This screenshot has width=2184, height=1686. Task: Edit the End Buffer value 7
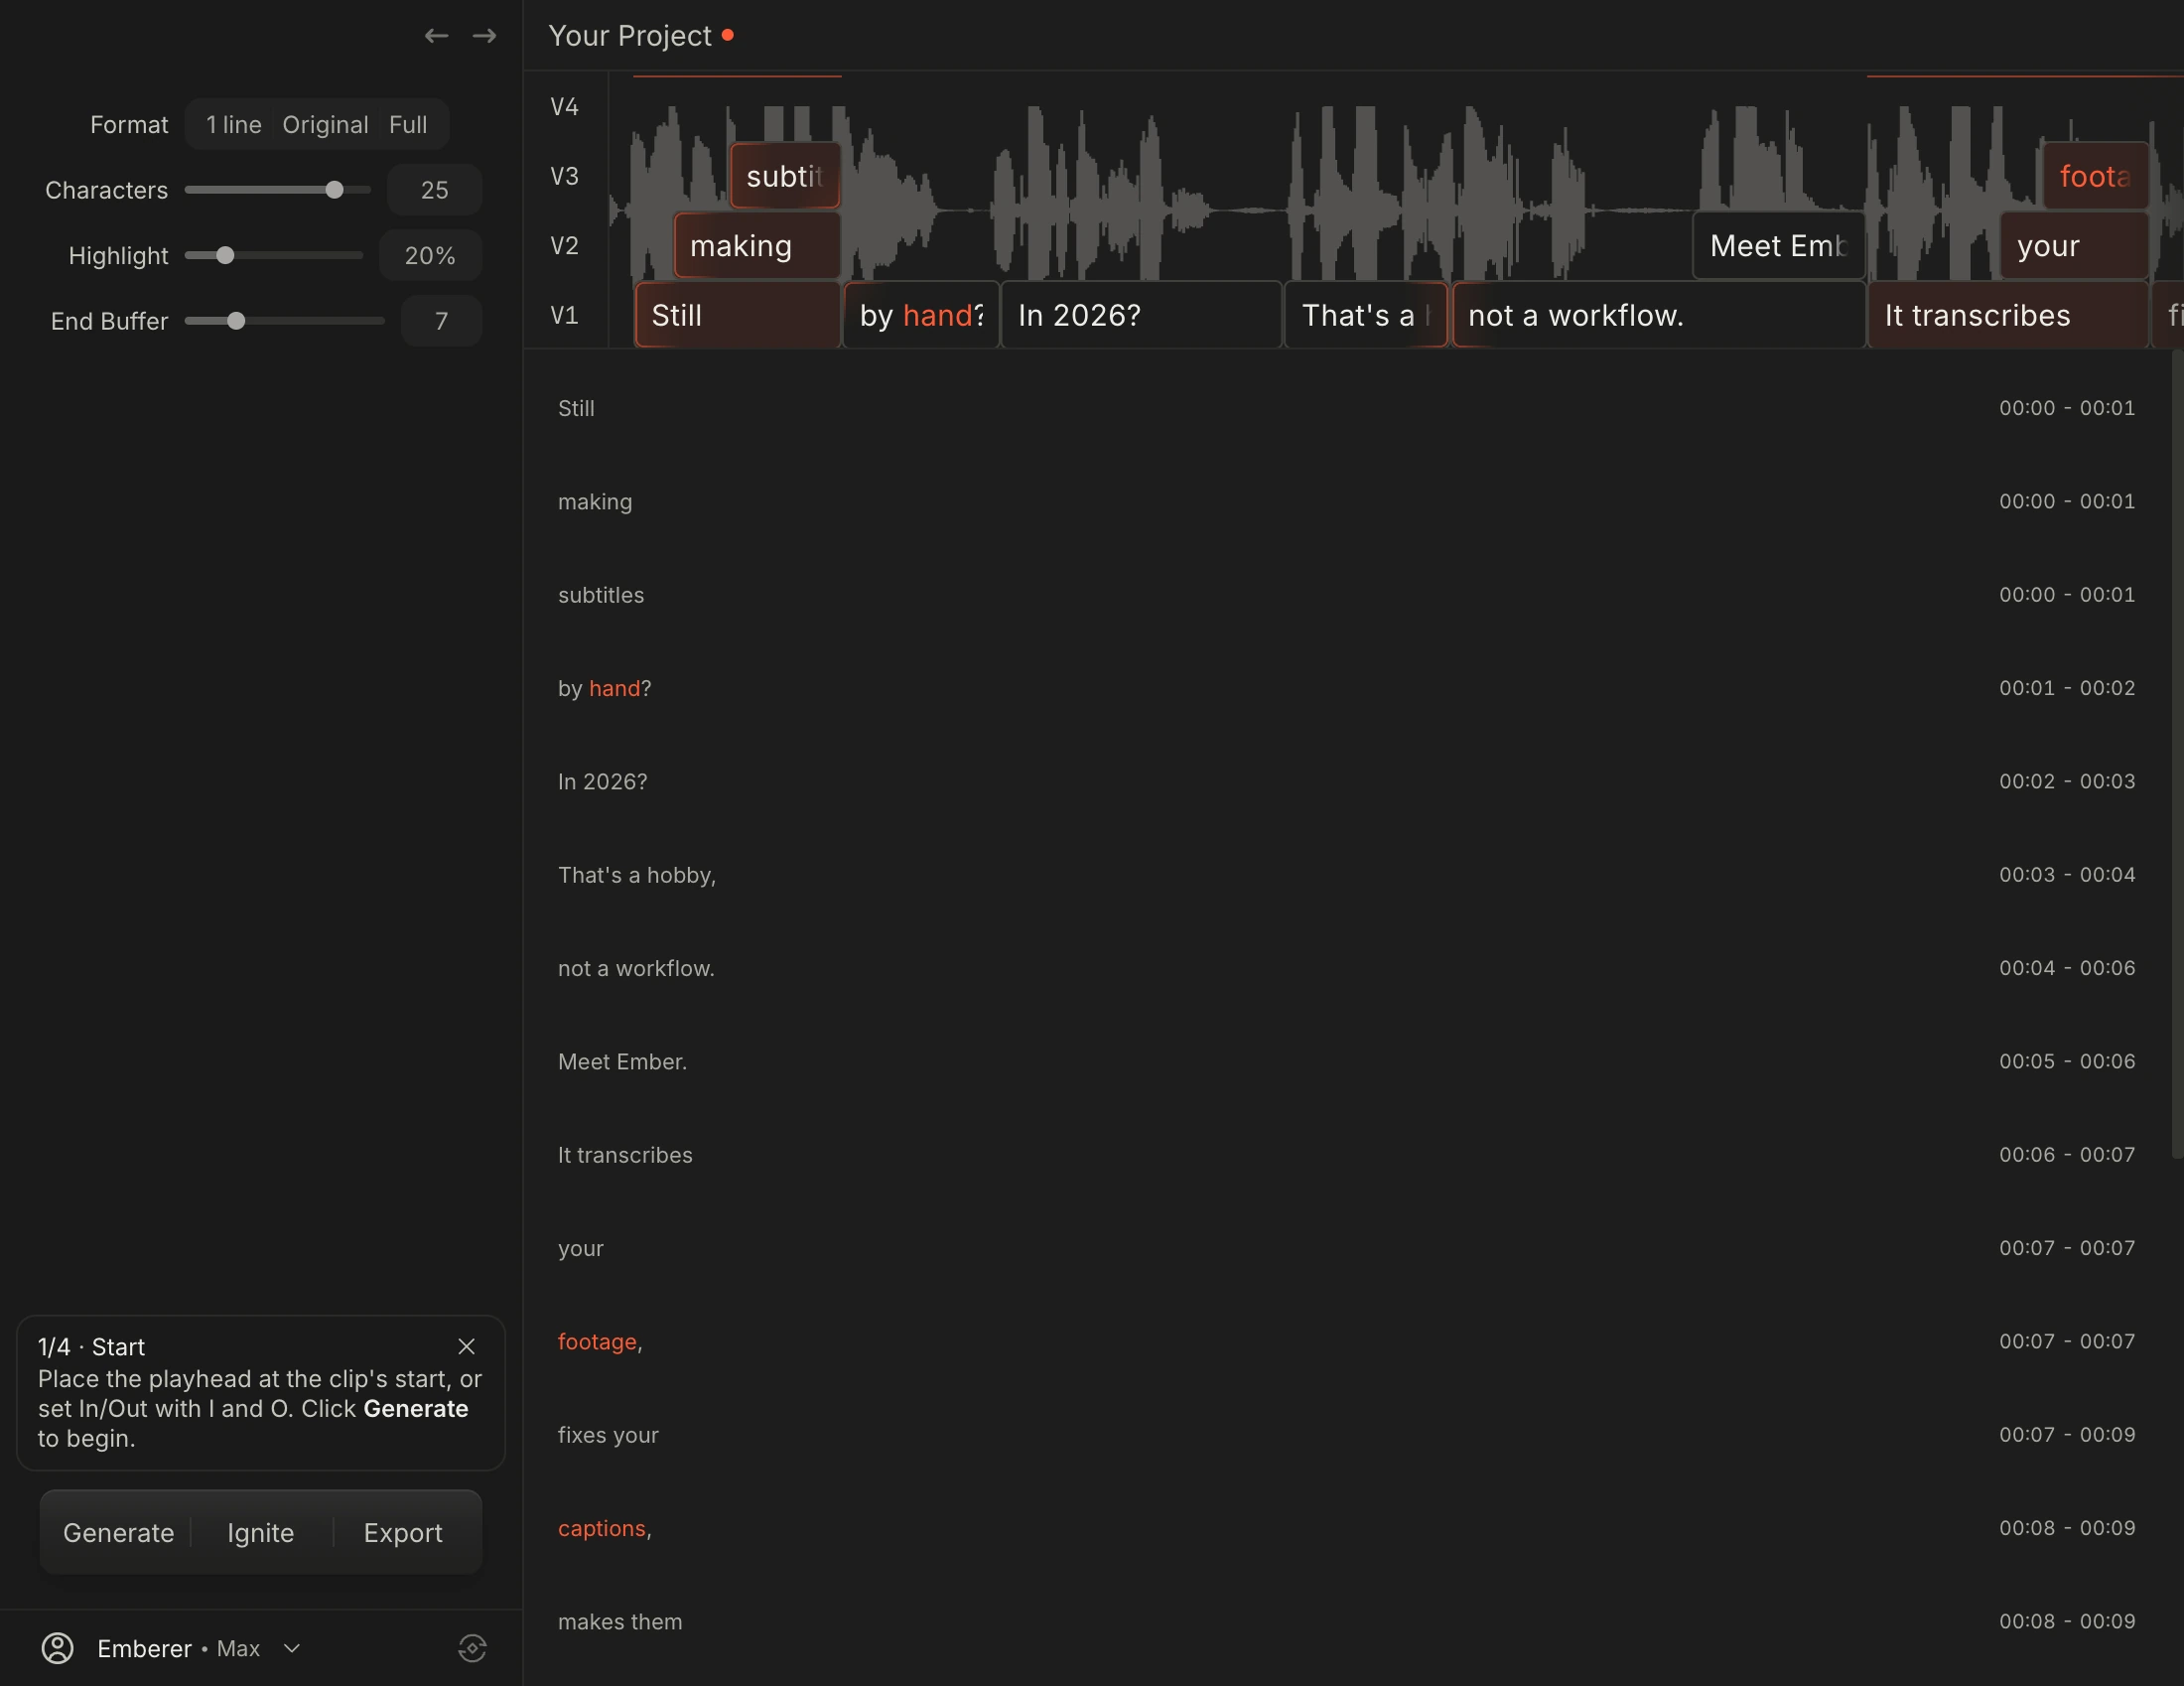pyautogui.click(x=441, y=321)
